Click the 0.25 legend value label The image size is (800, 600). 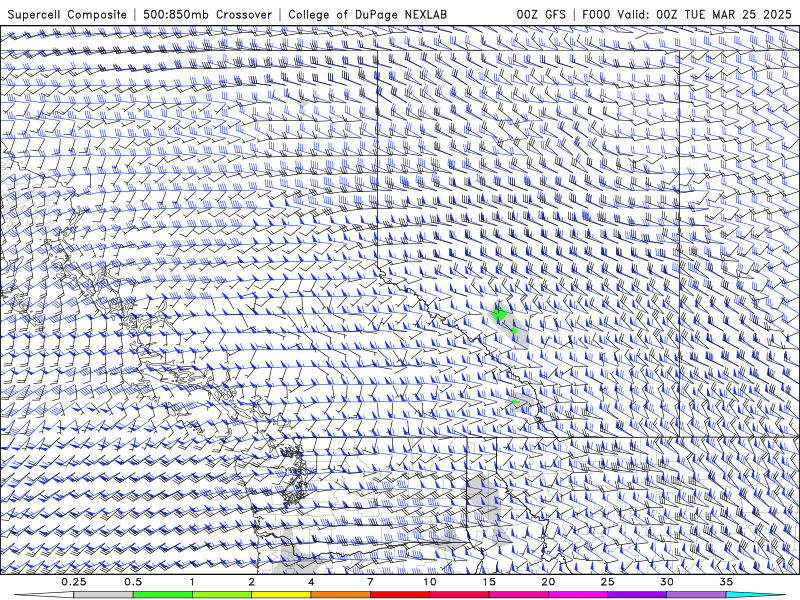coord(74,582)
